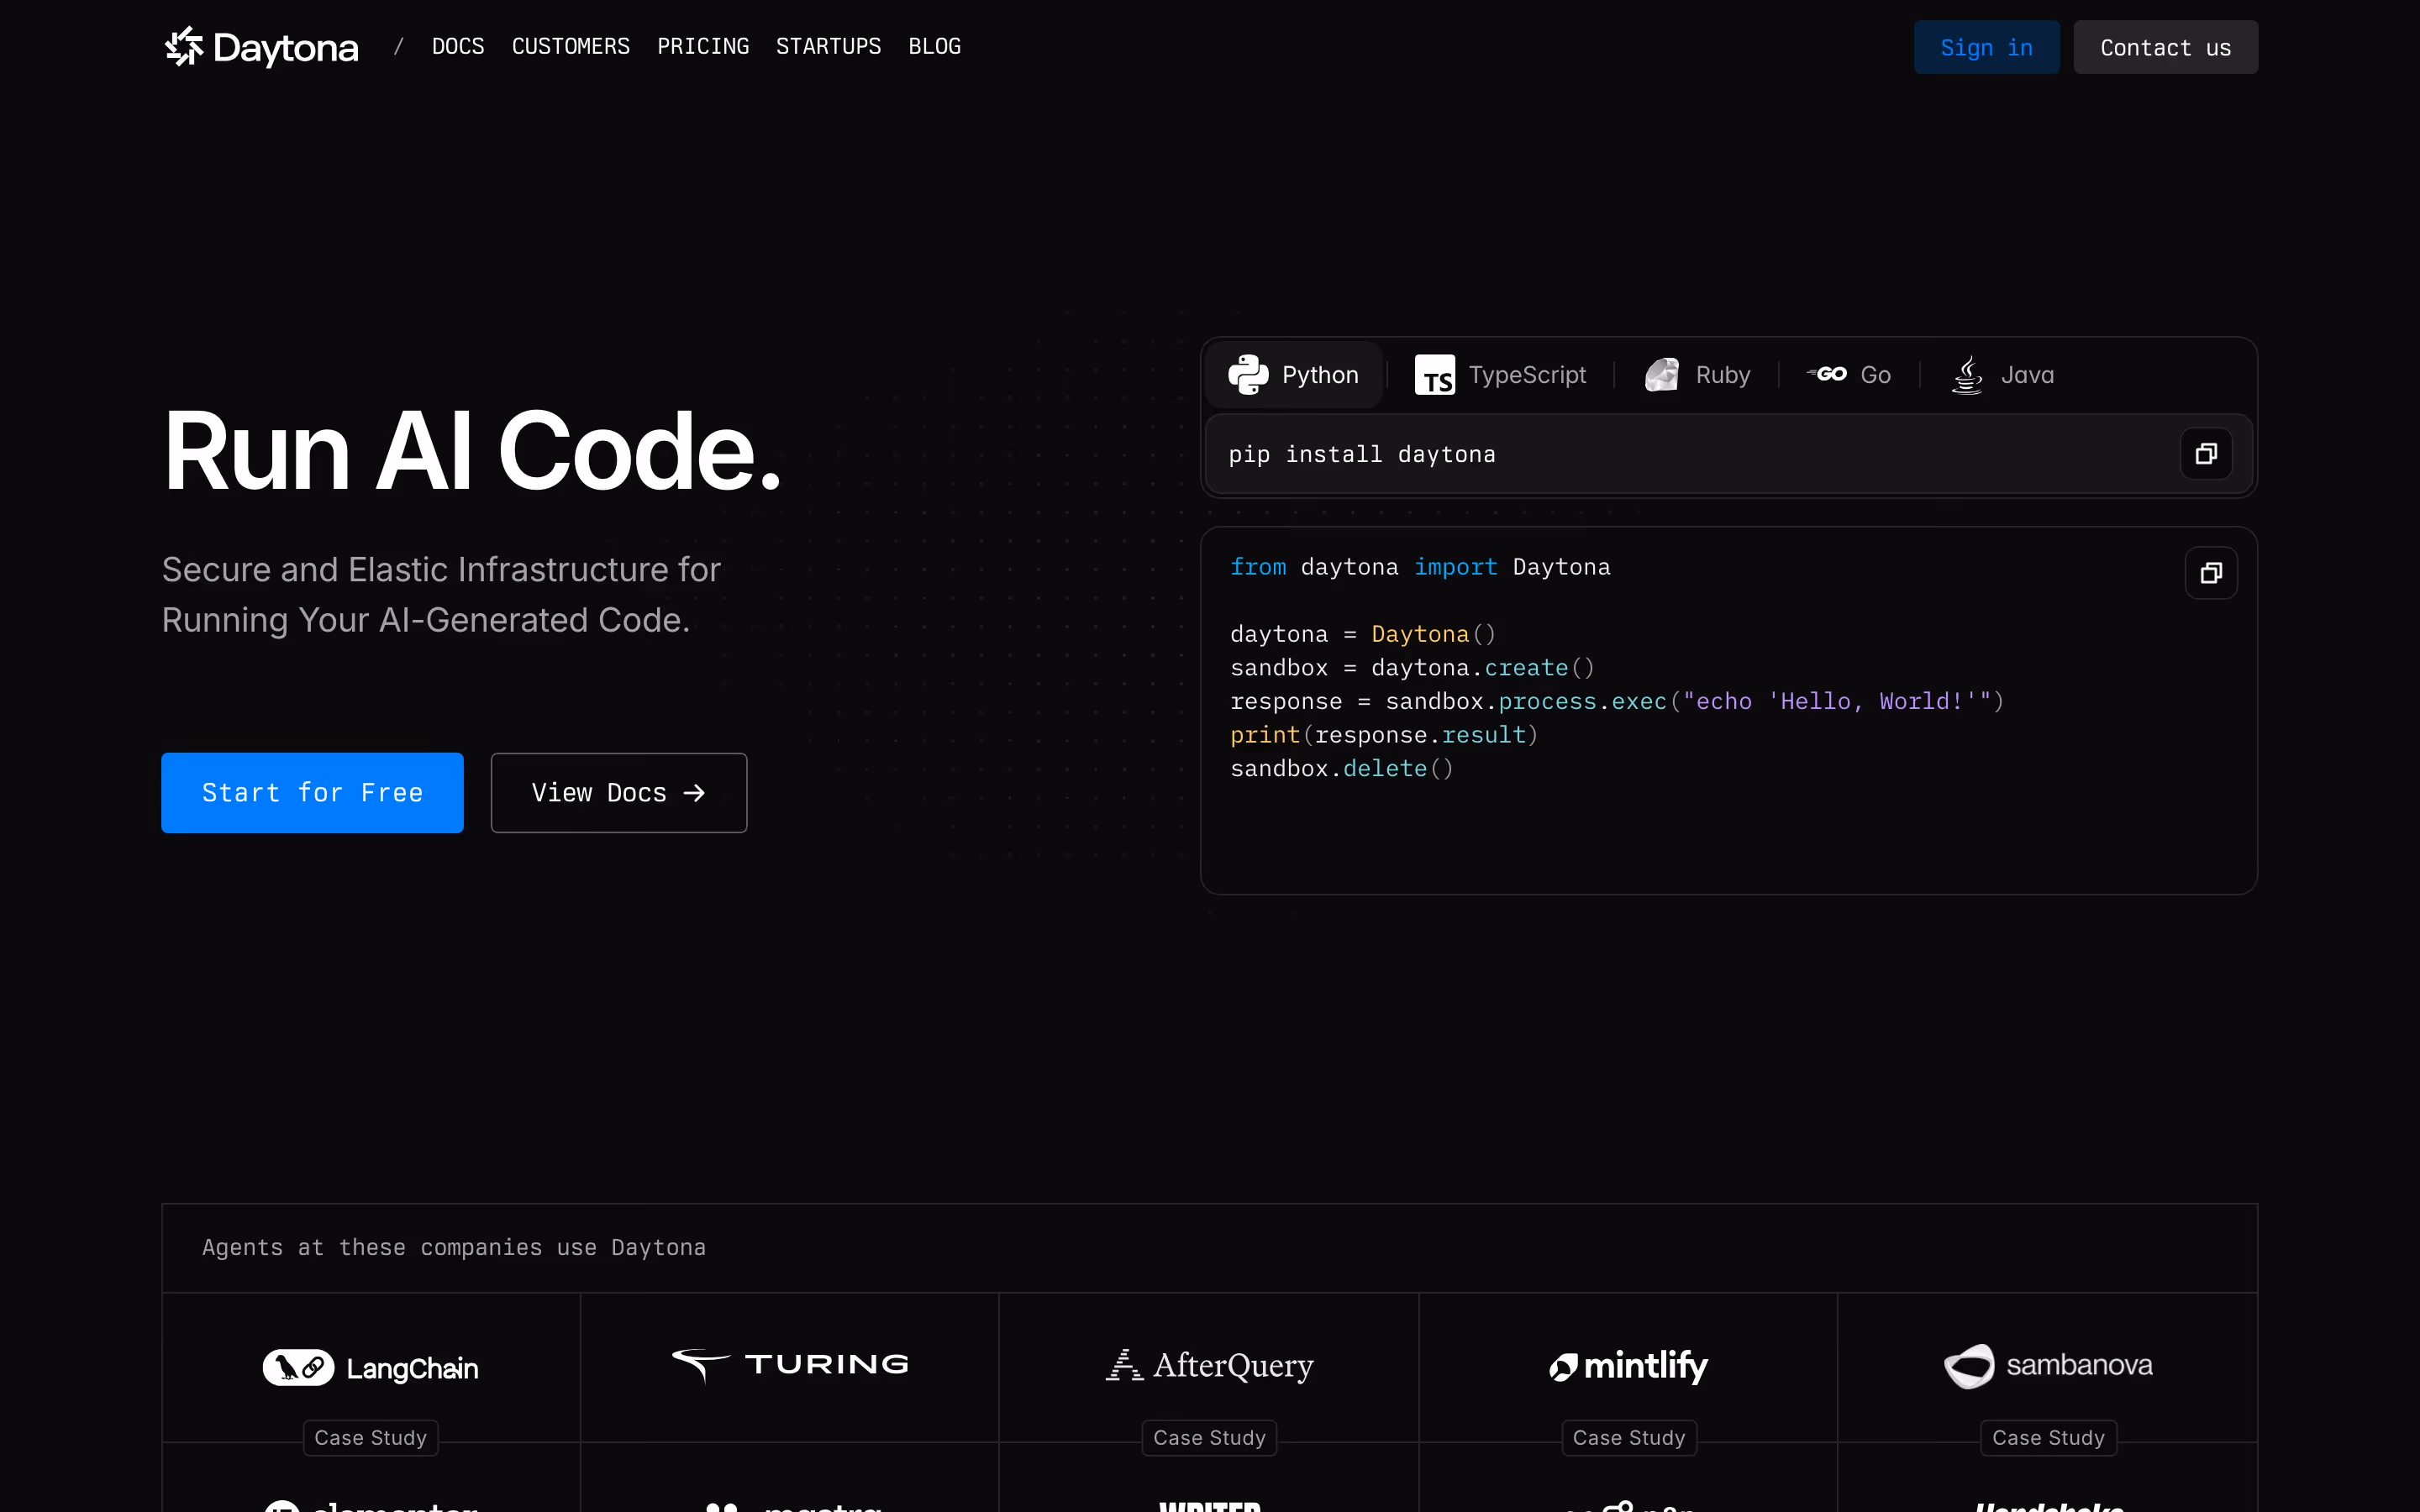This screenshot has width=2420, height=1512.
Task: Open the DOCS navigation link
Action: pos(458,47)
